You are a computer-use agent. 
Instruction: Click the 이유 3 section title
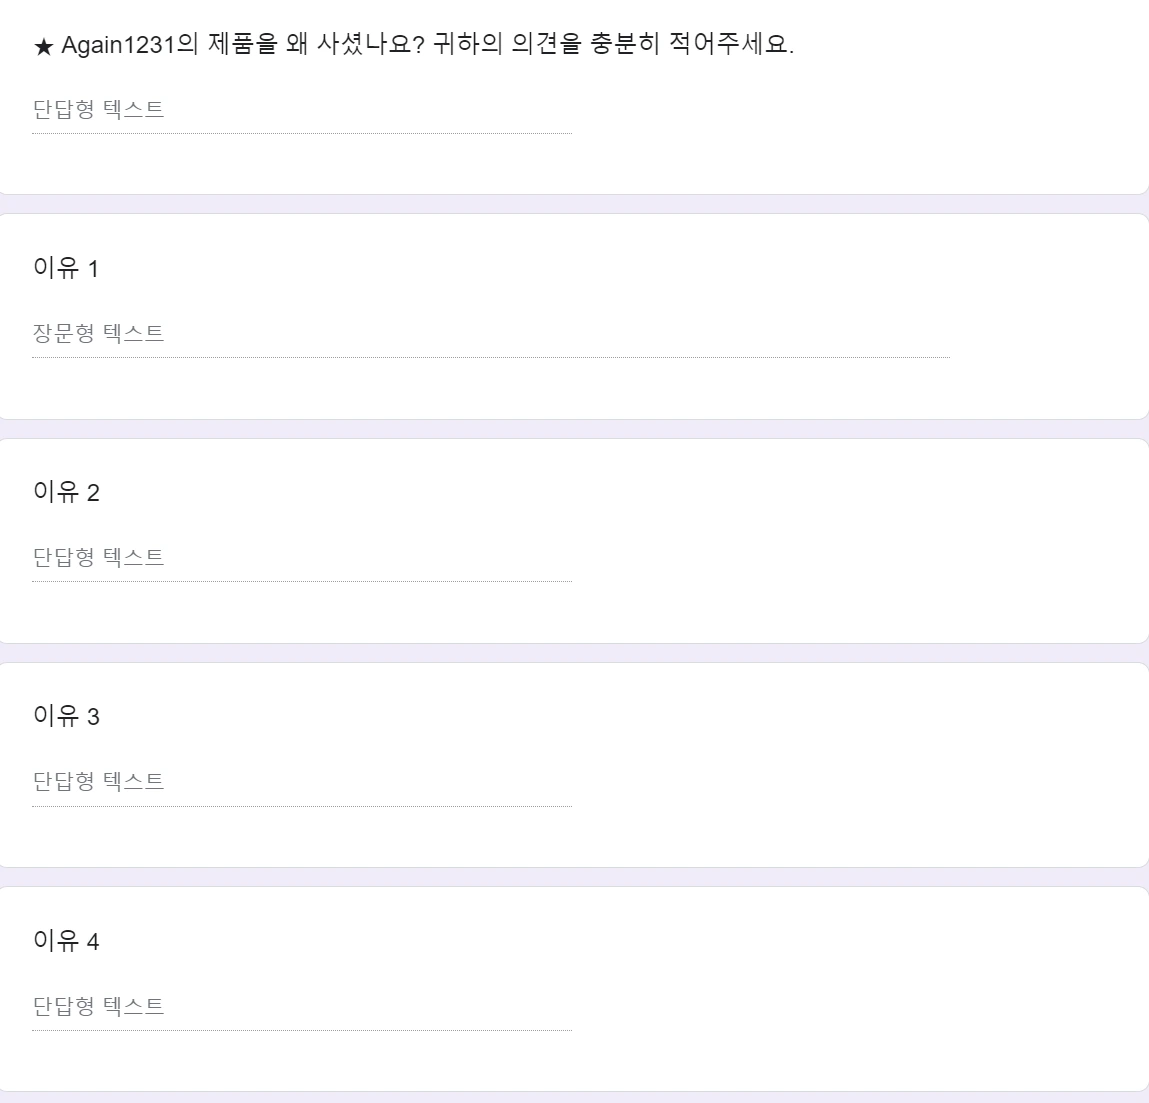tap(63, 717)
